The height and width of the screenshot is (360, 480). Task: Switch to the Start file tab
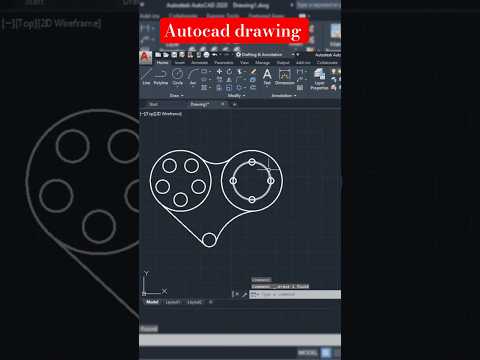point(153,104)
